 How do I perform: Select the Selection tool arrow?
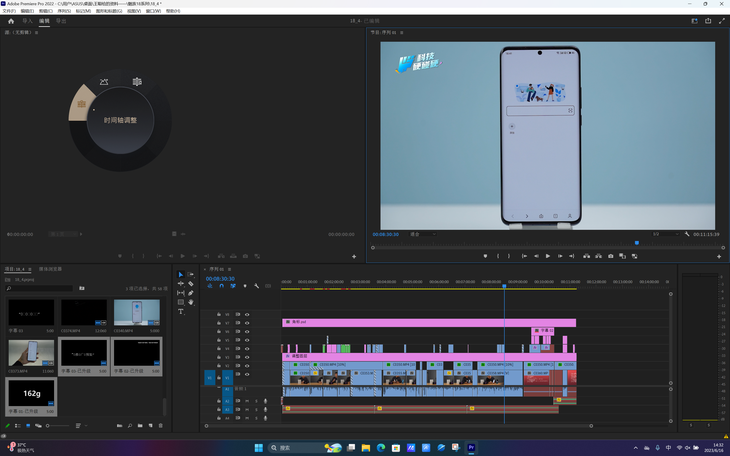[181, 275]
